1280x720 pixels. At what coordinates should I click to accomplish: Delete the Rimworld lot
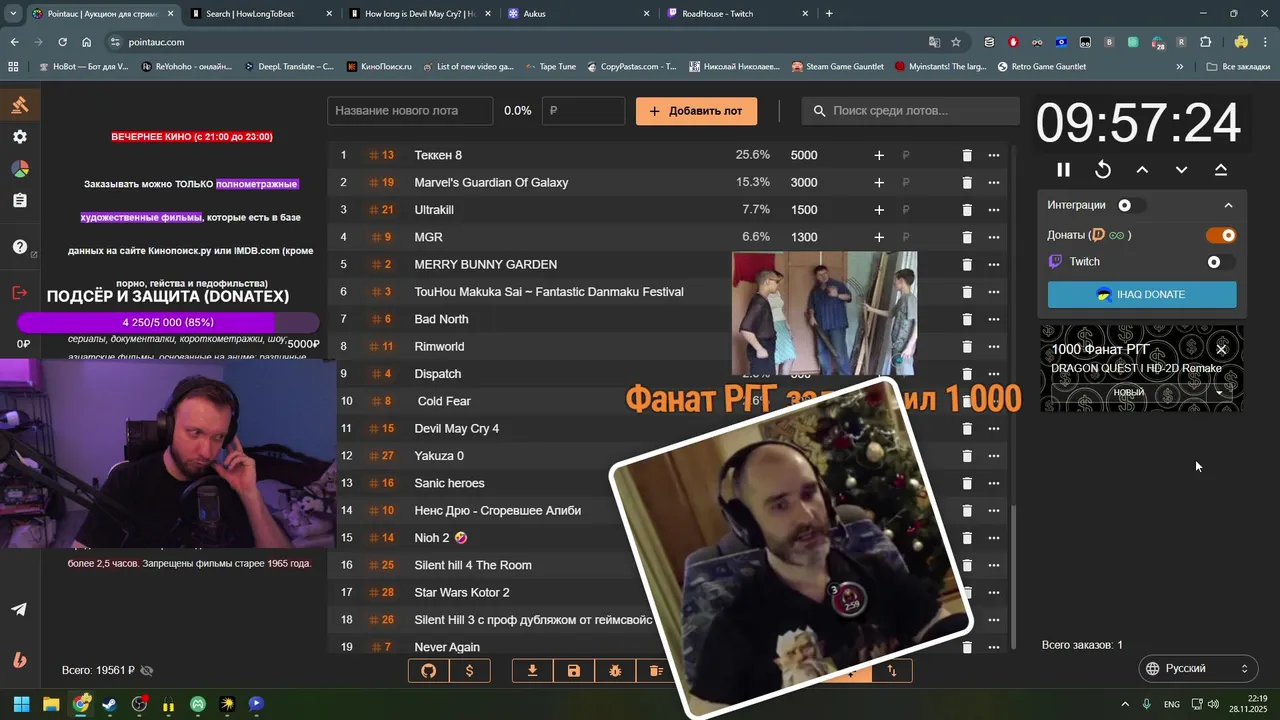coord(967,346)
